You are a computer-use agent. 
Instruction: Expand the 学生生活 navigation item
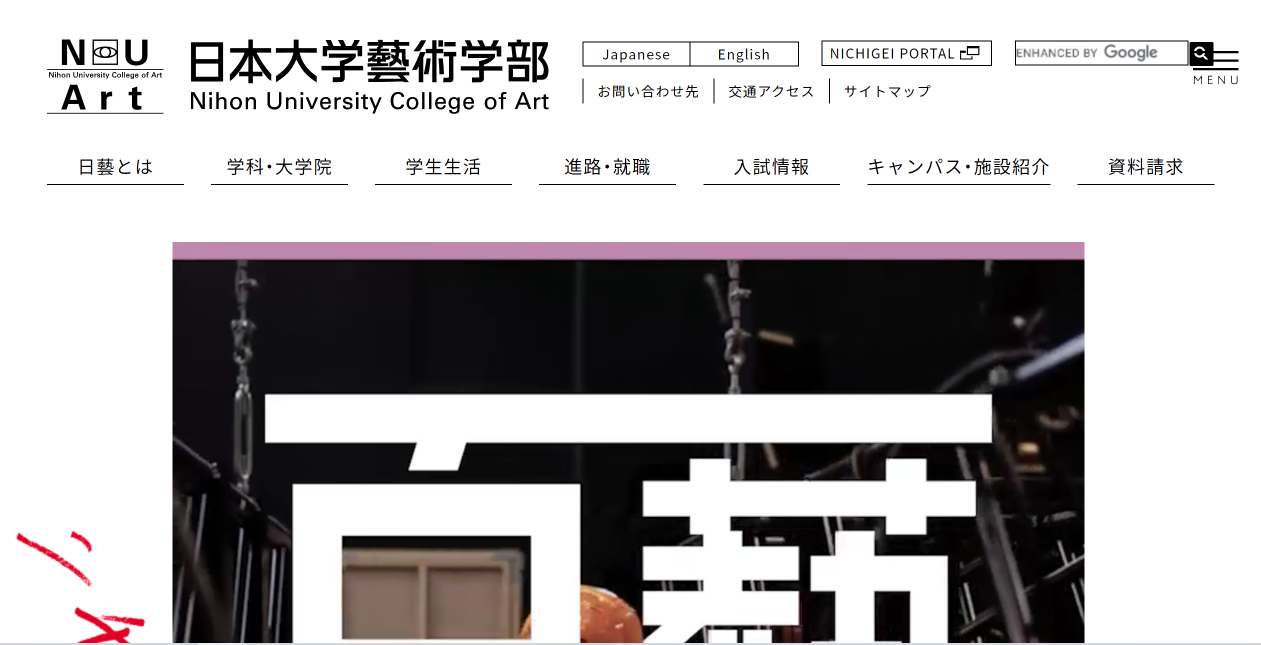tap(443, 167)
